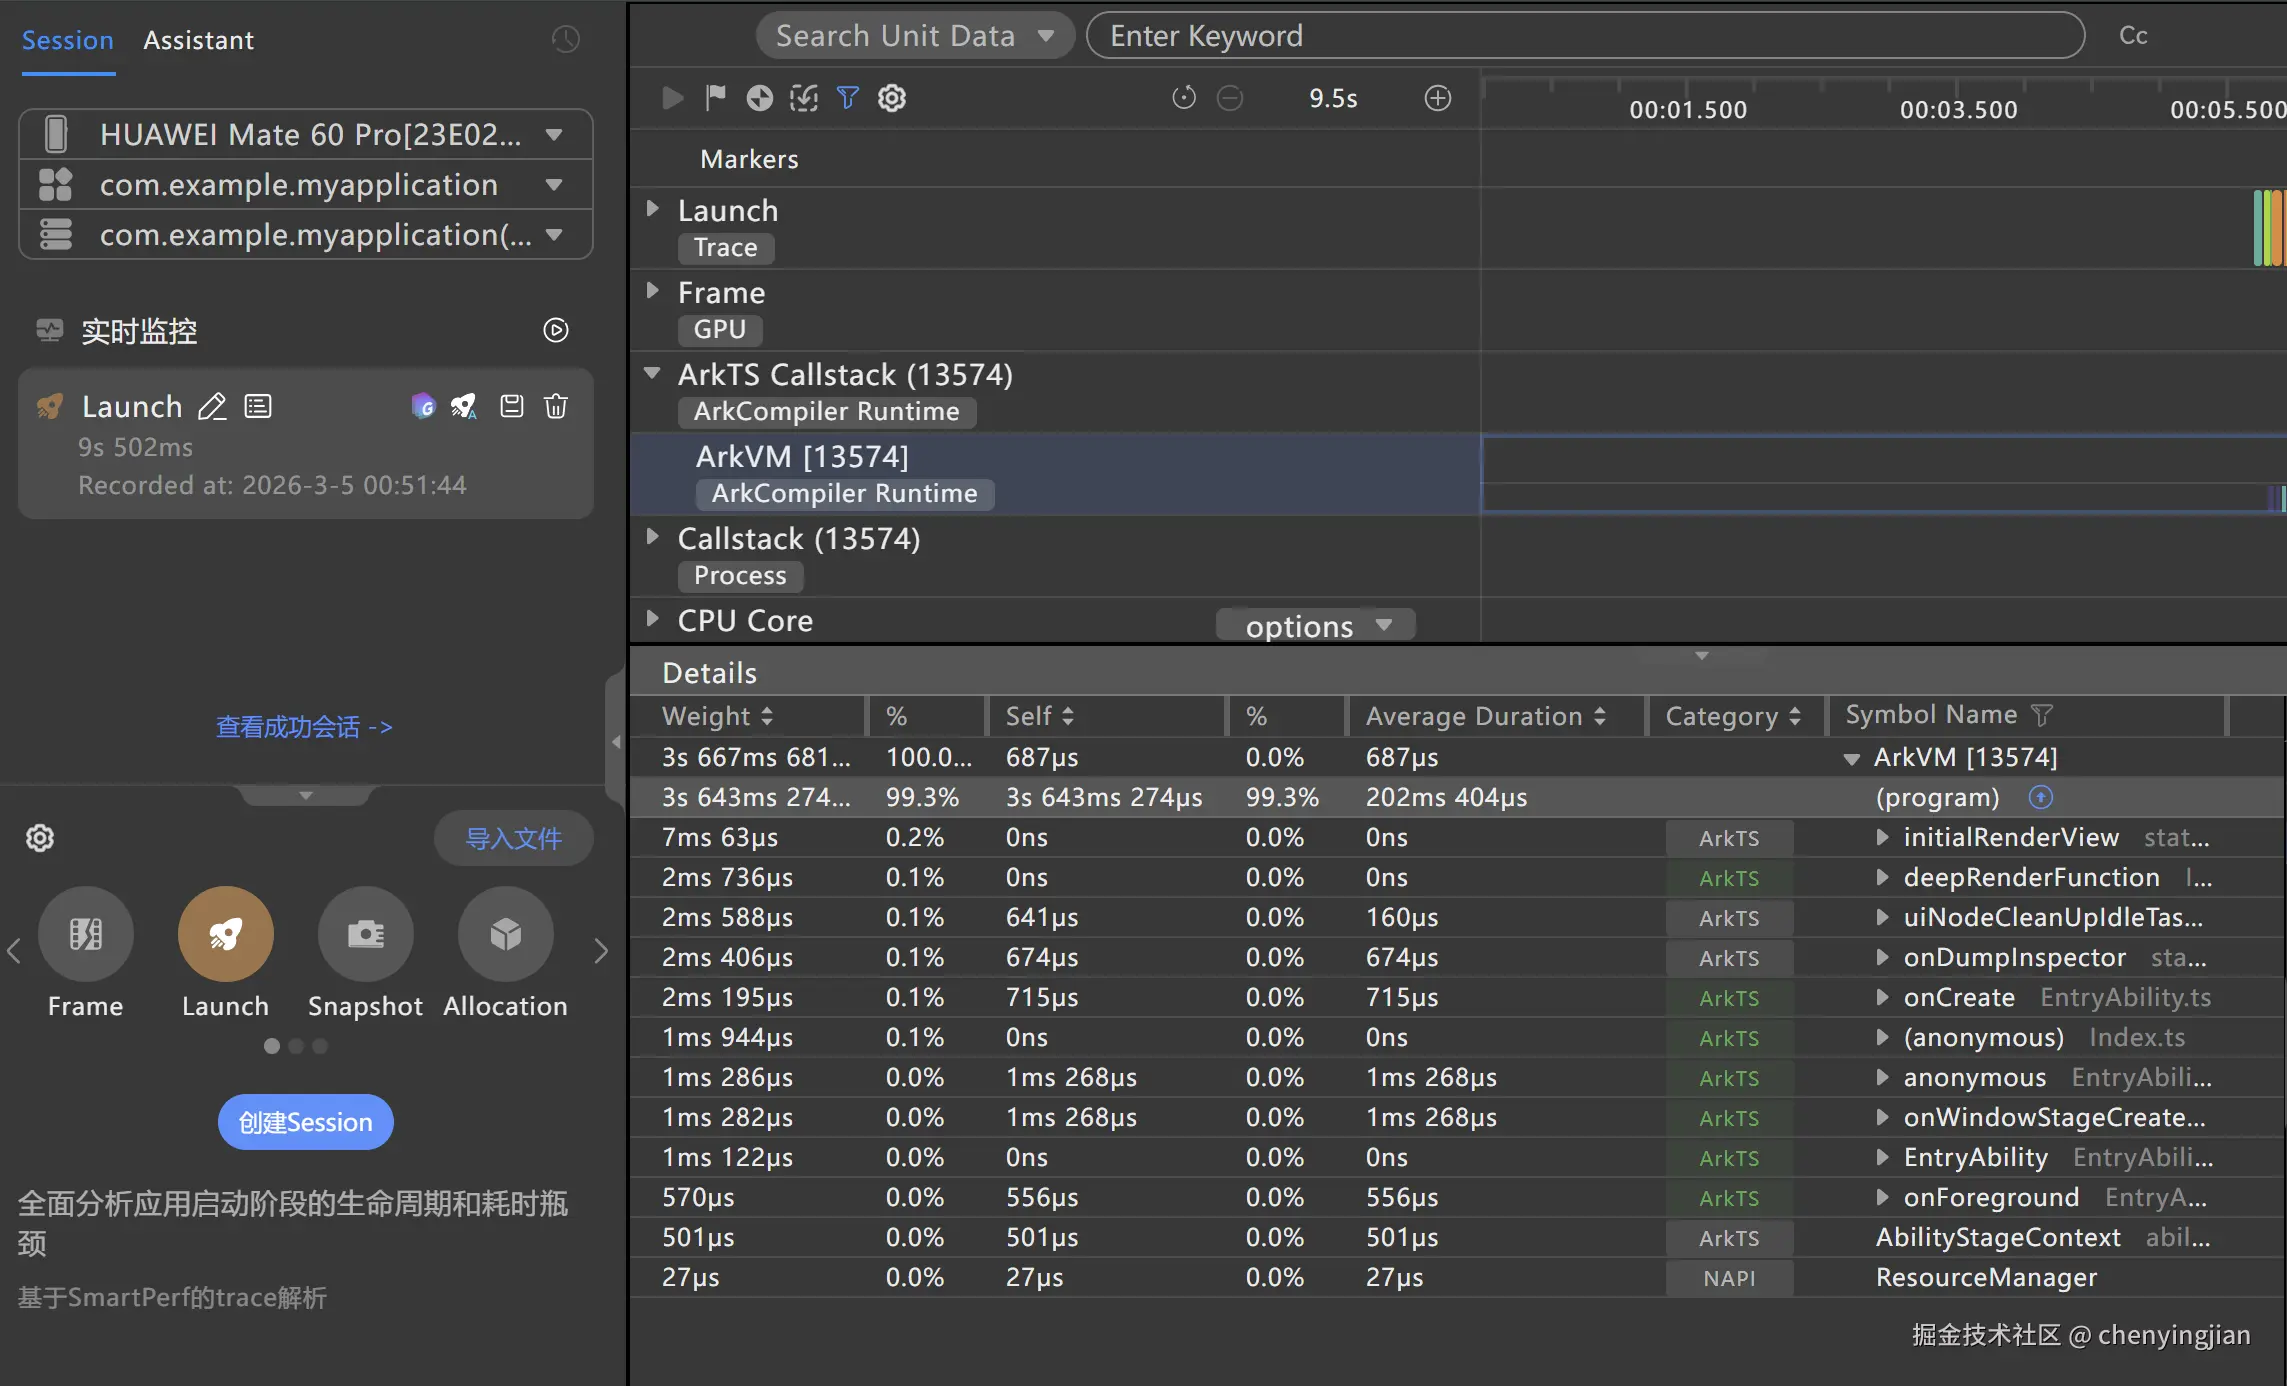Select the Allocation template icon
Screen dimensions: 2287x1386
[505, 934]
